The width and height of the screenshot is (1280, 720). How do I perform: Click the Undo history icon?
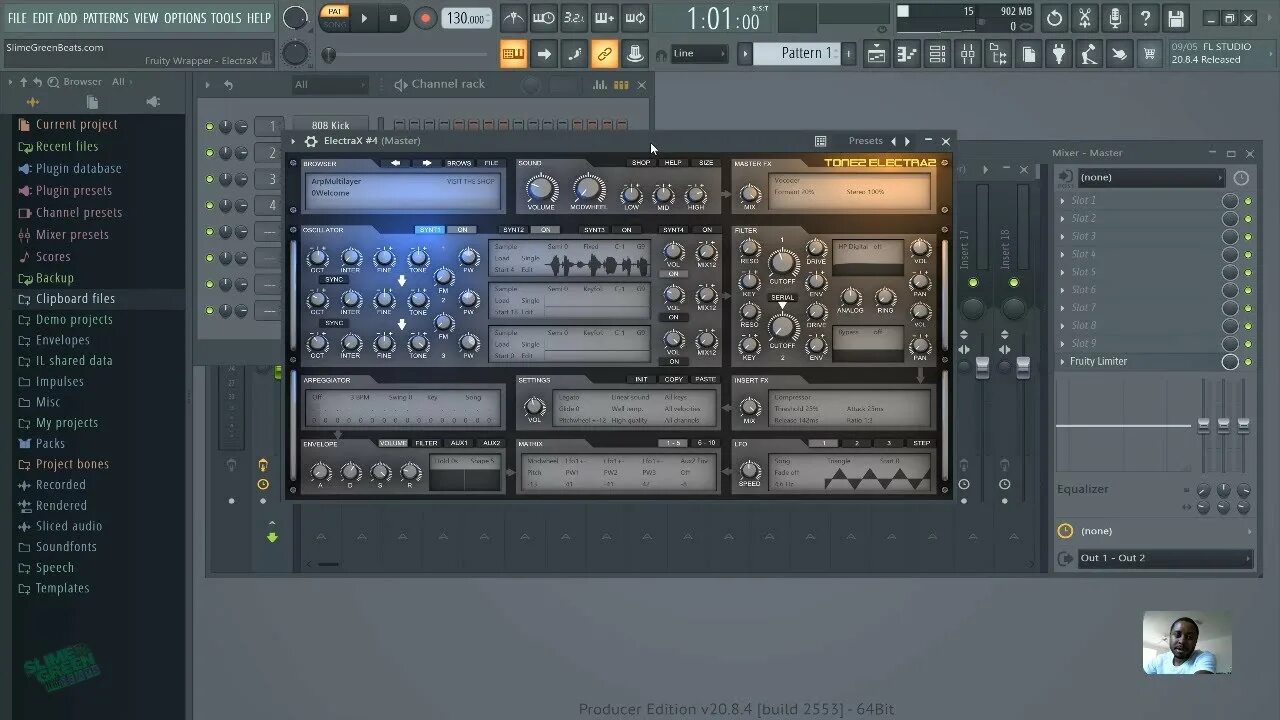tap(1054, 18)
